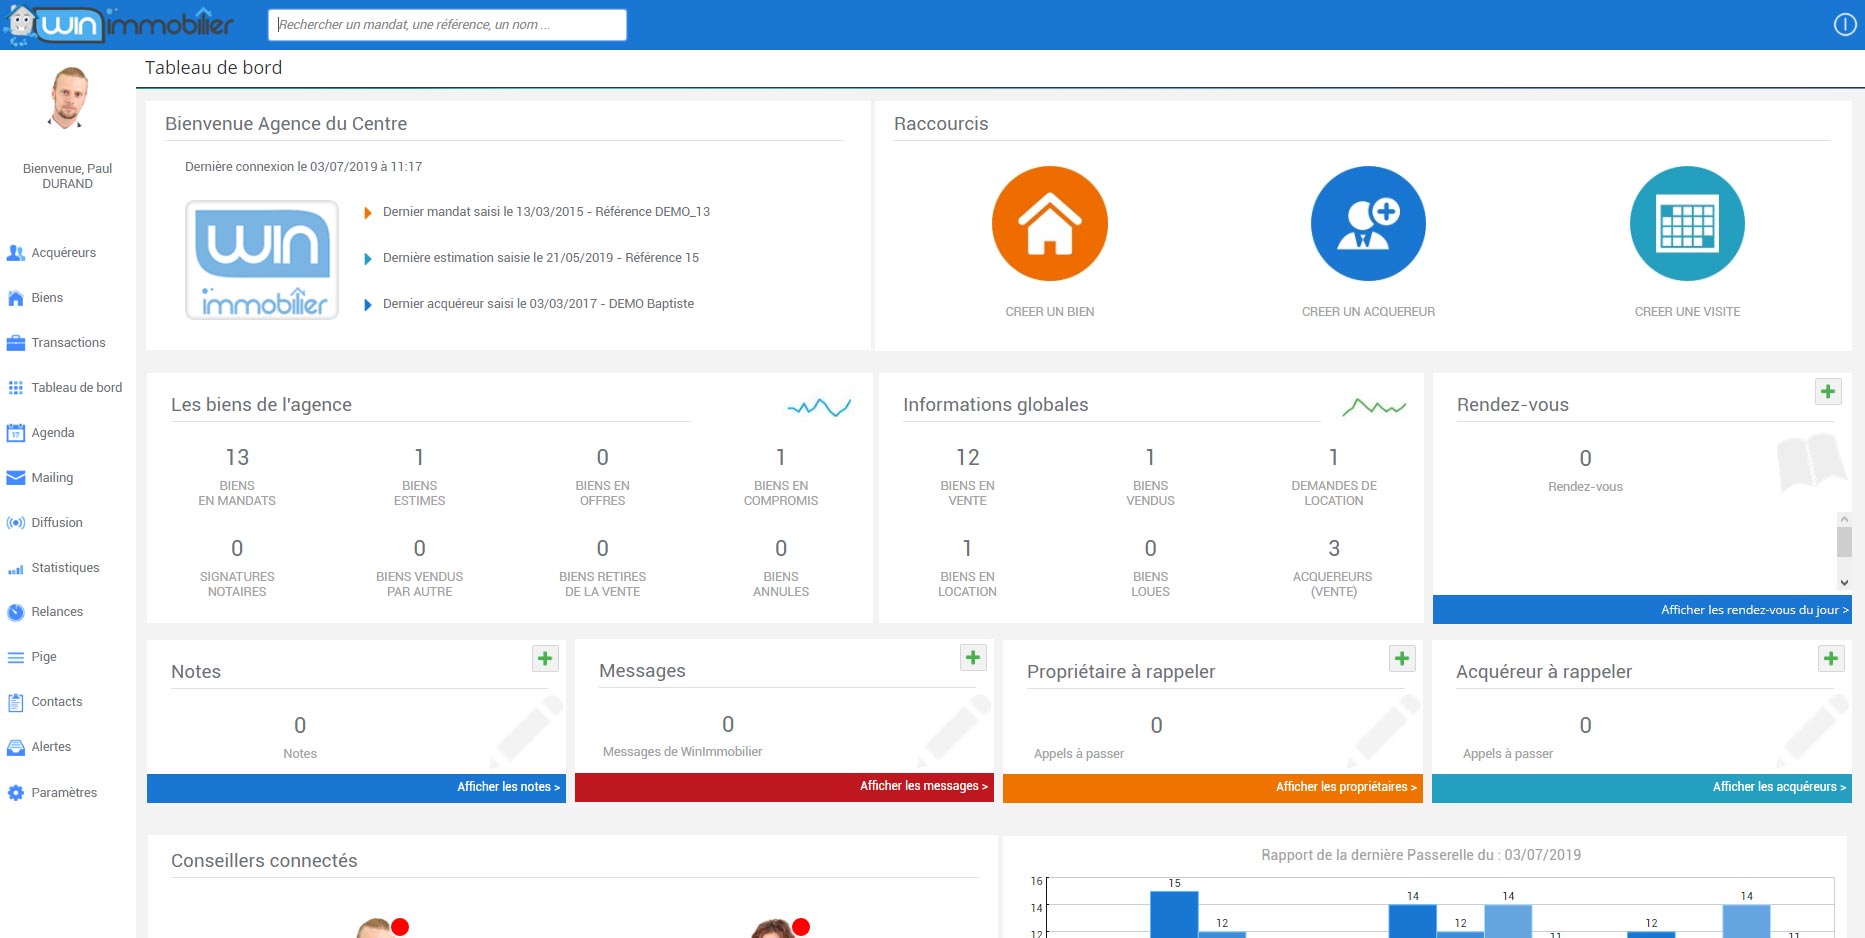1865x938 pixels.
Task: Click Paul Durand's profile photo
Action: (68, 97)
